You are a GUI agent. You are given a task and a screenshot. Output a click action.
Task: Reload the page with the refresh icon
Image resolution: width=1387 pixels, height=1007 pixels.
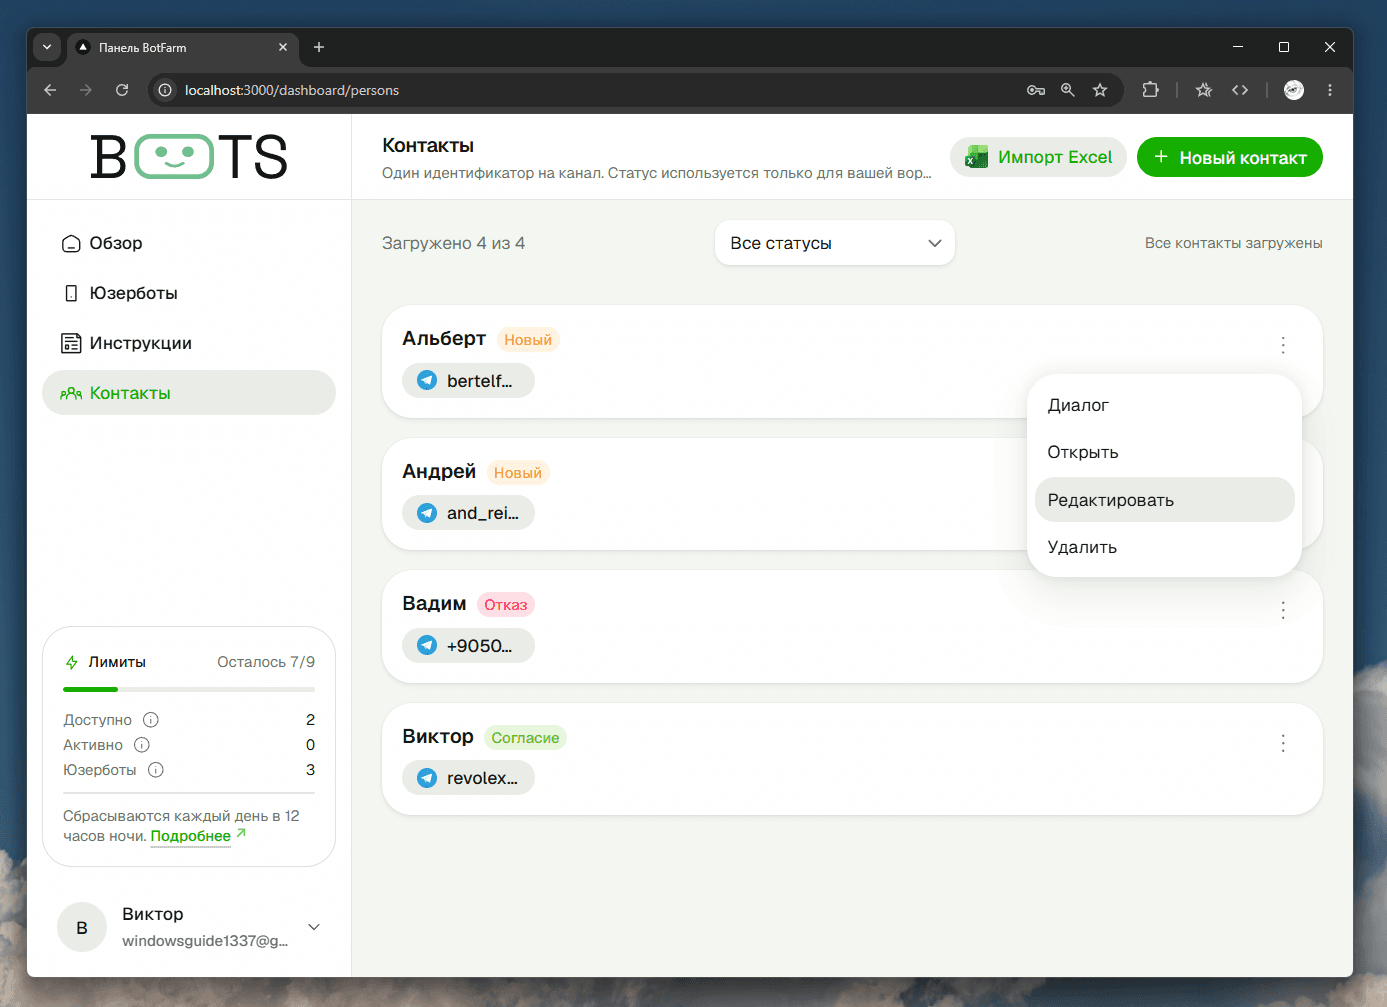122,90
